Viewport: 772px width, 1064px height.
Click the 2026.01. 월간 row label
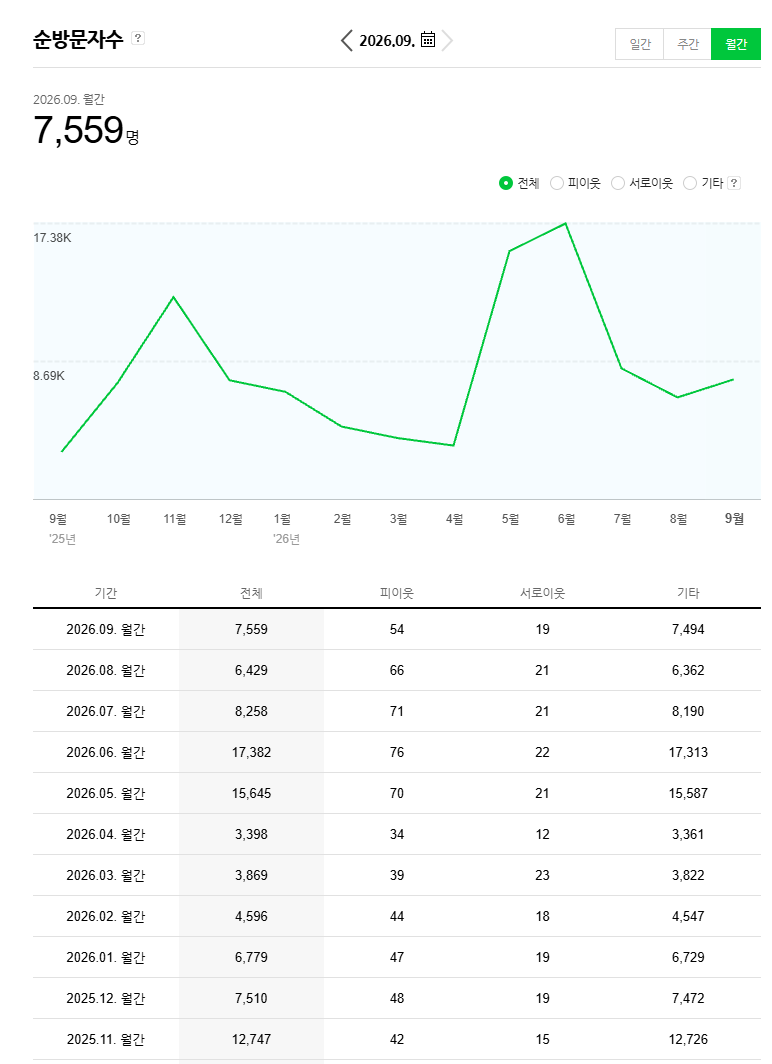pyautogui.click(x=106, y=957)
